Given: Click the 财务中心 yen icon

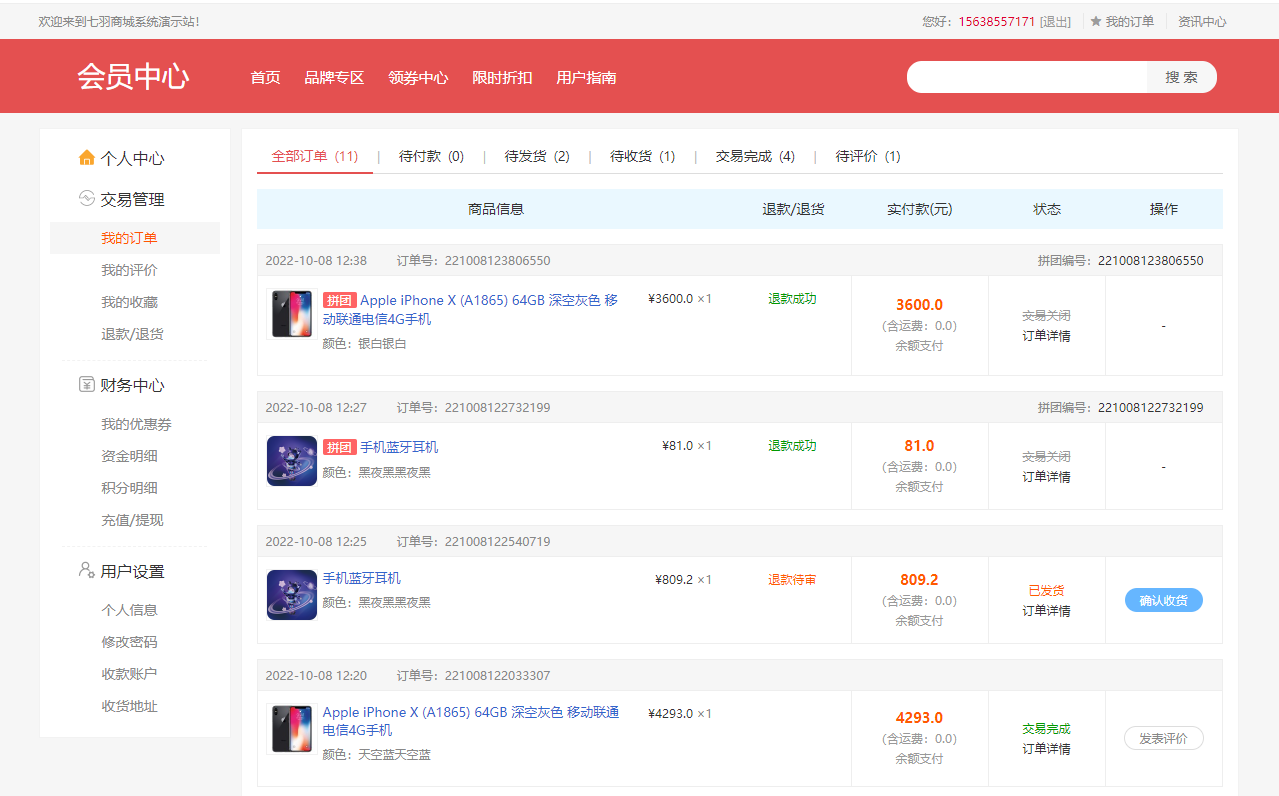Looking at the screenshot, I should [87, 385].
